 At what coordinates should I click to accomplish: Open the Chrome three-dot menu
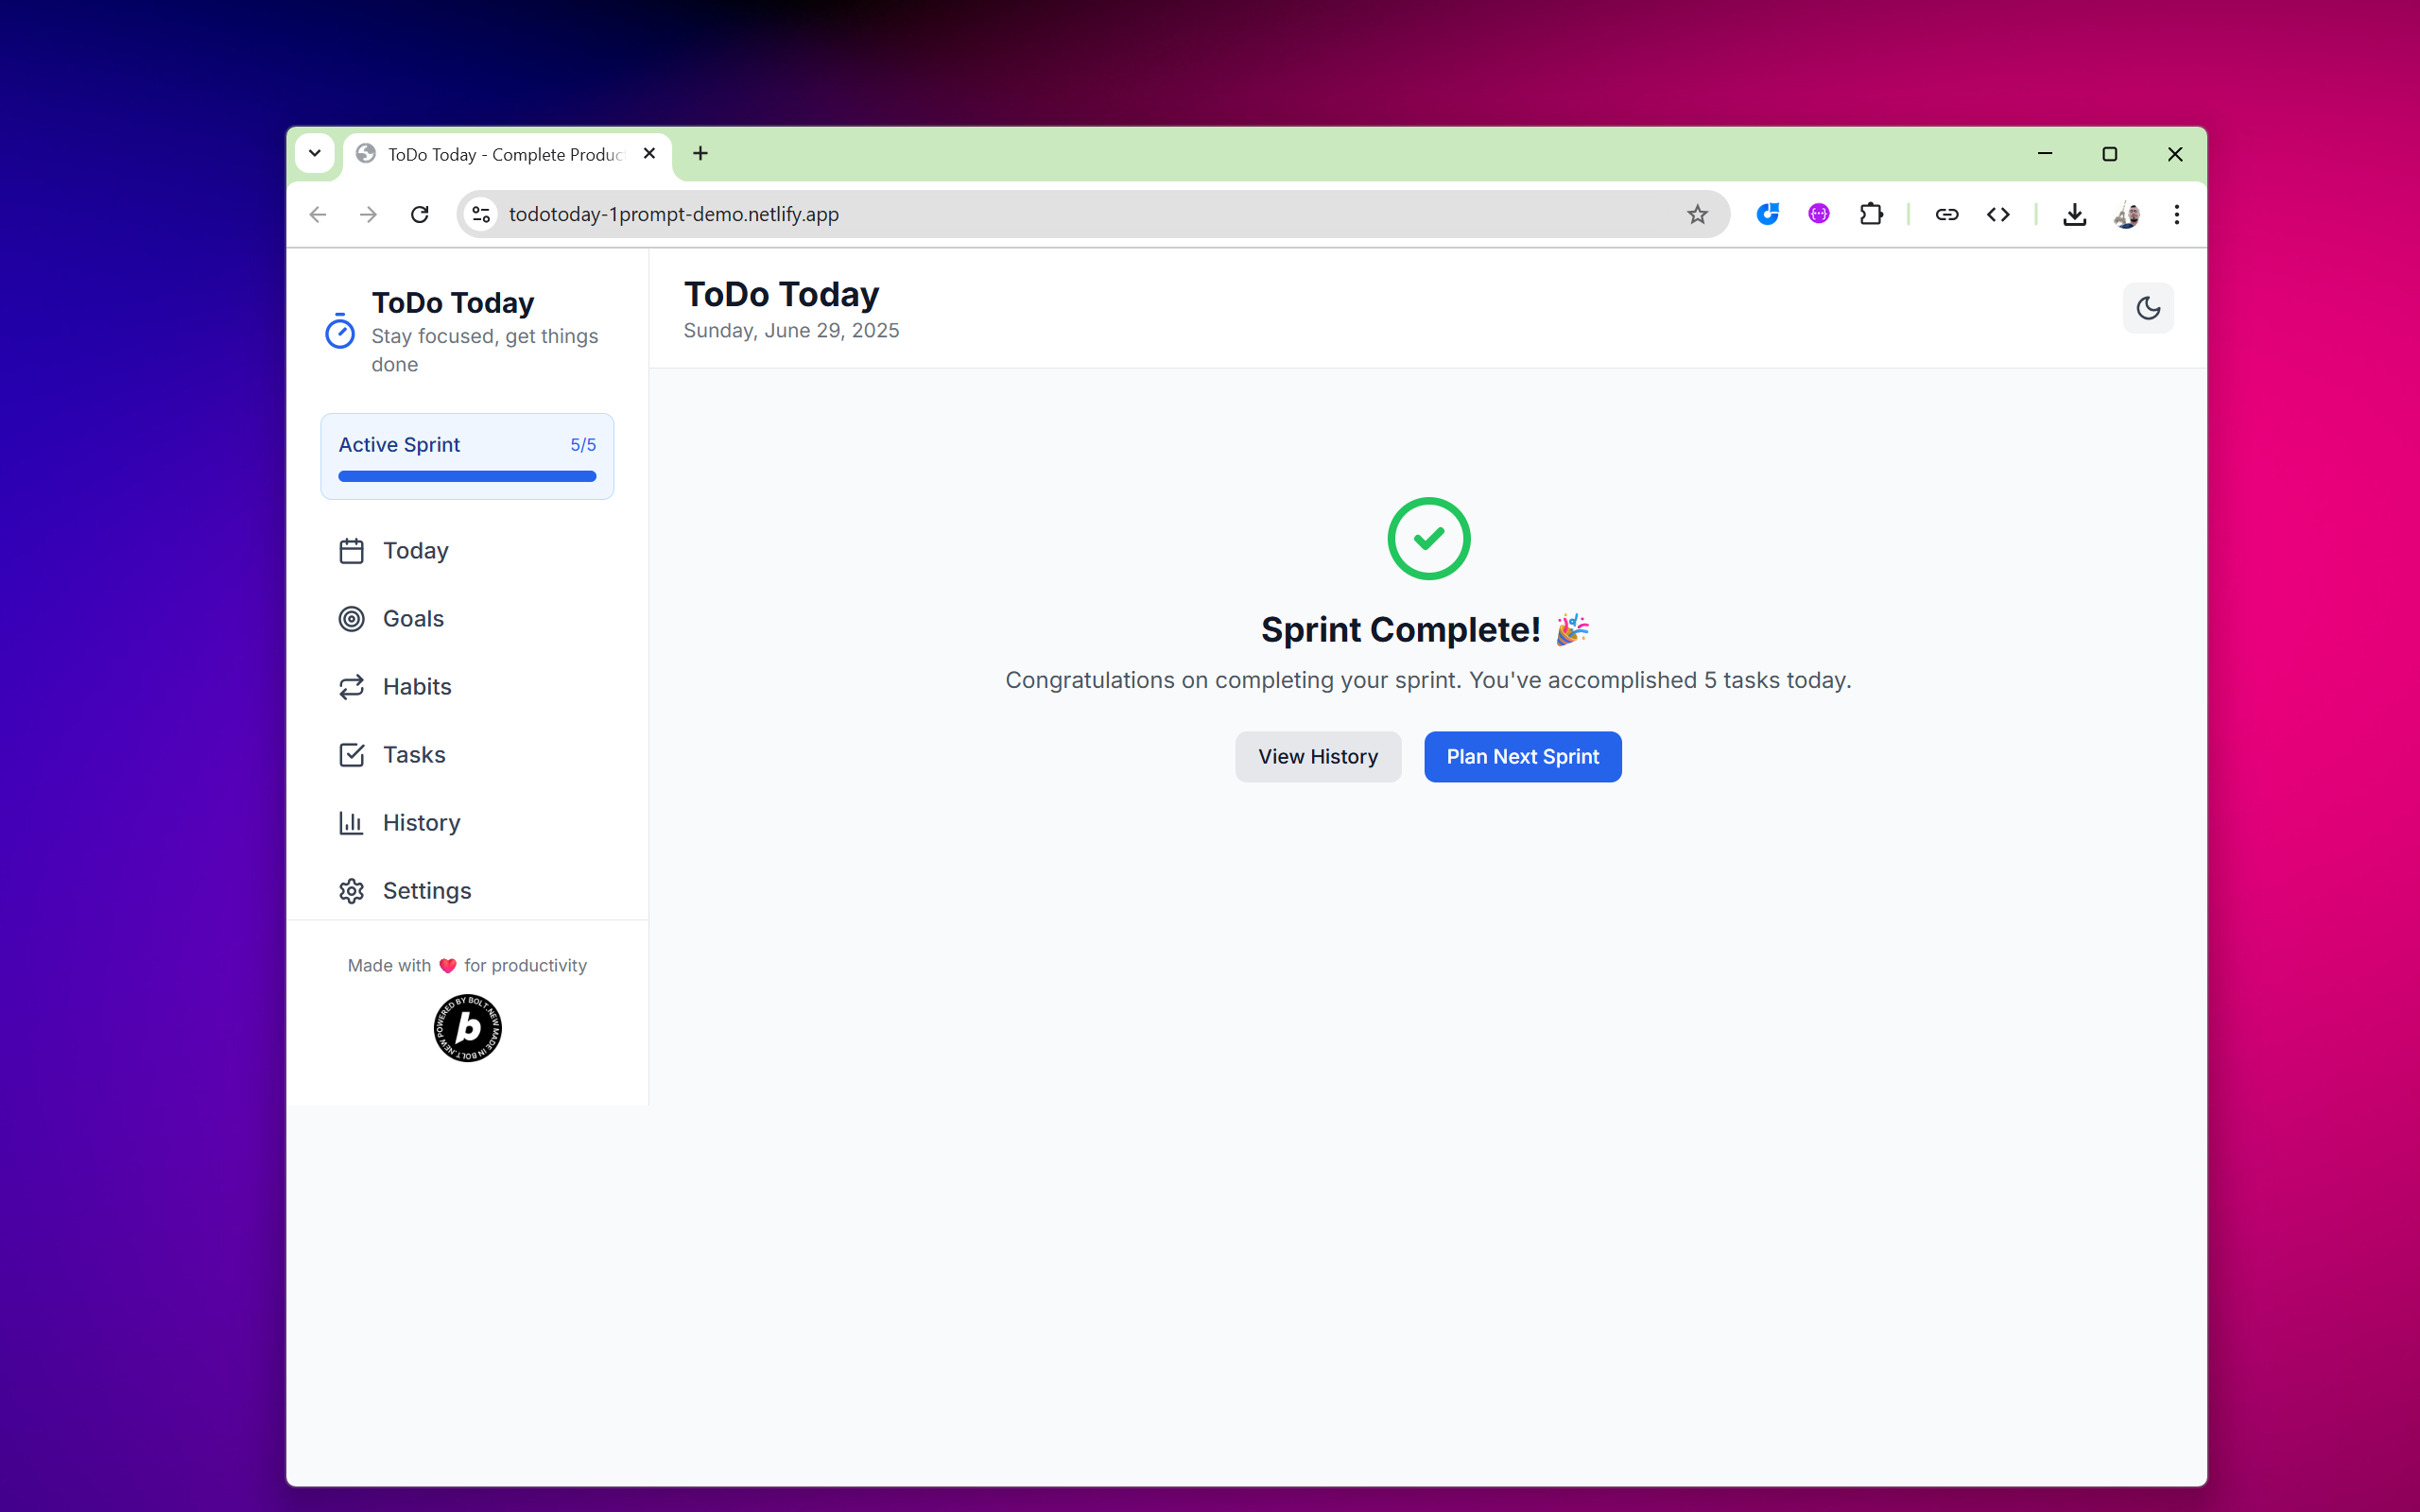[x=2176, y=214]
